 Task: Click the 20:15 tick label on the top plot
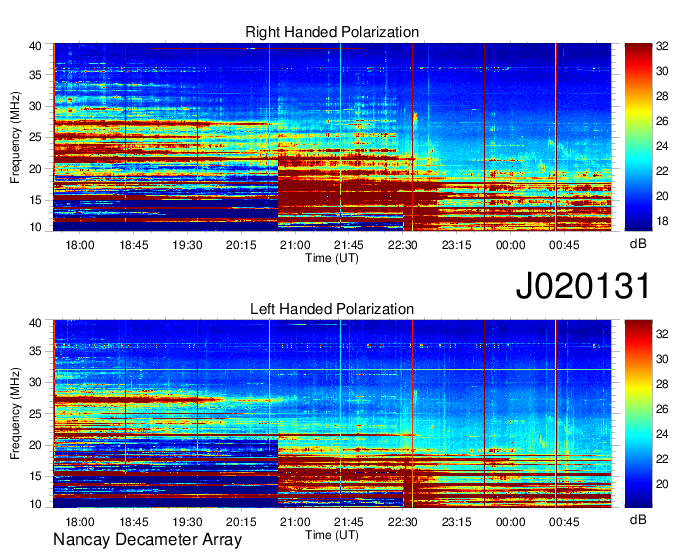coord(241,245)
